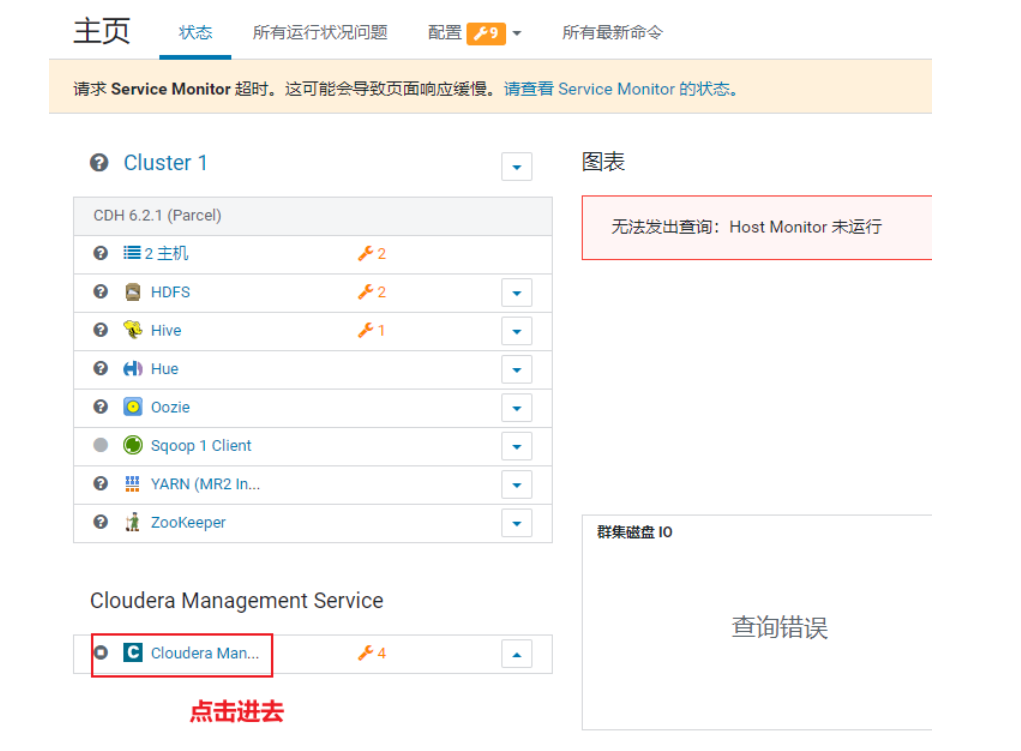The height and width of the screenshot is (751, 1021).
Task: Open the Cloudera Man... service link
Action: [205, 653]
